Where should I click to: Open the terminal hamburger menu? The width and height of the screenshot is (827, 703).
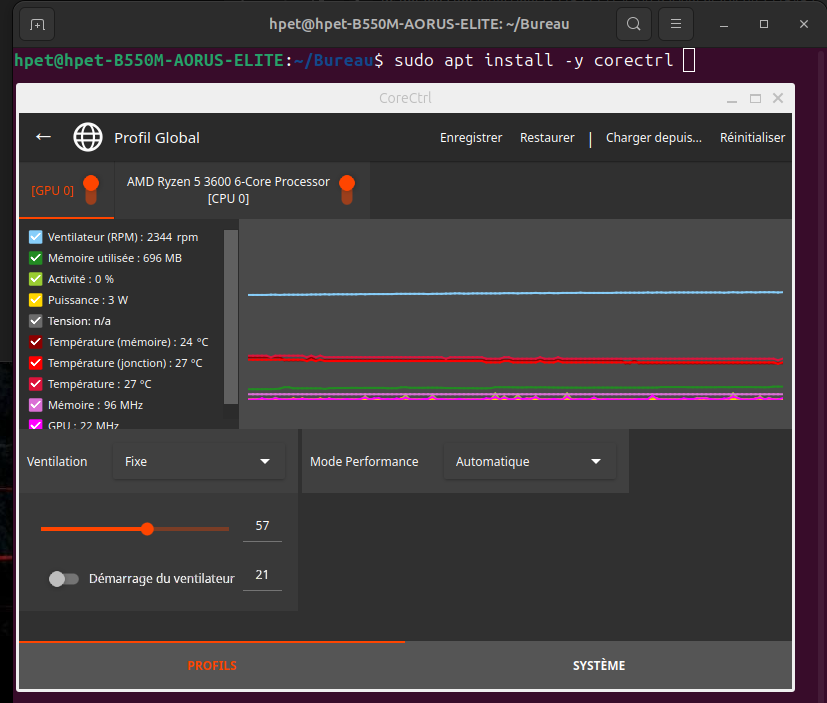point(677,23)
